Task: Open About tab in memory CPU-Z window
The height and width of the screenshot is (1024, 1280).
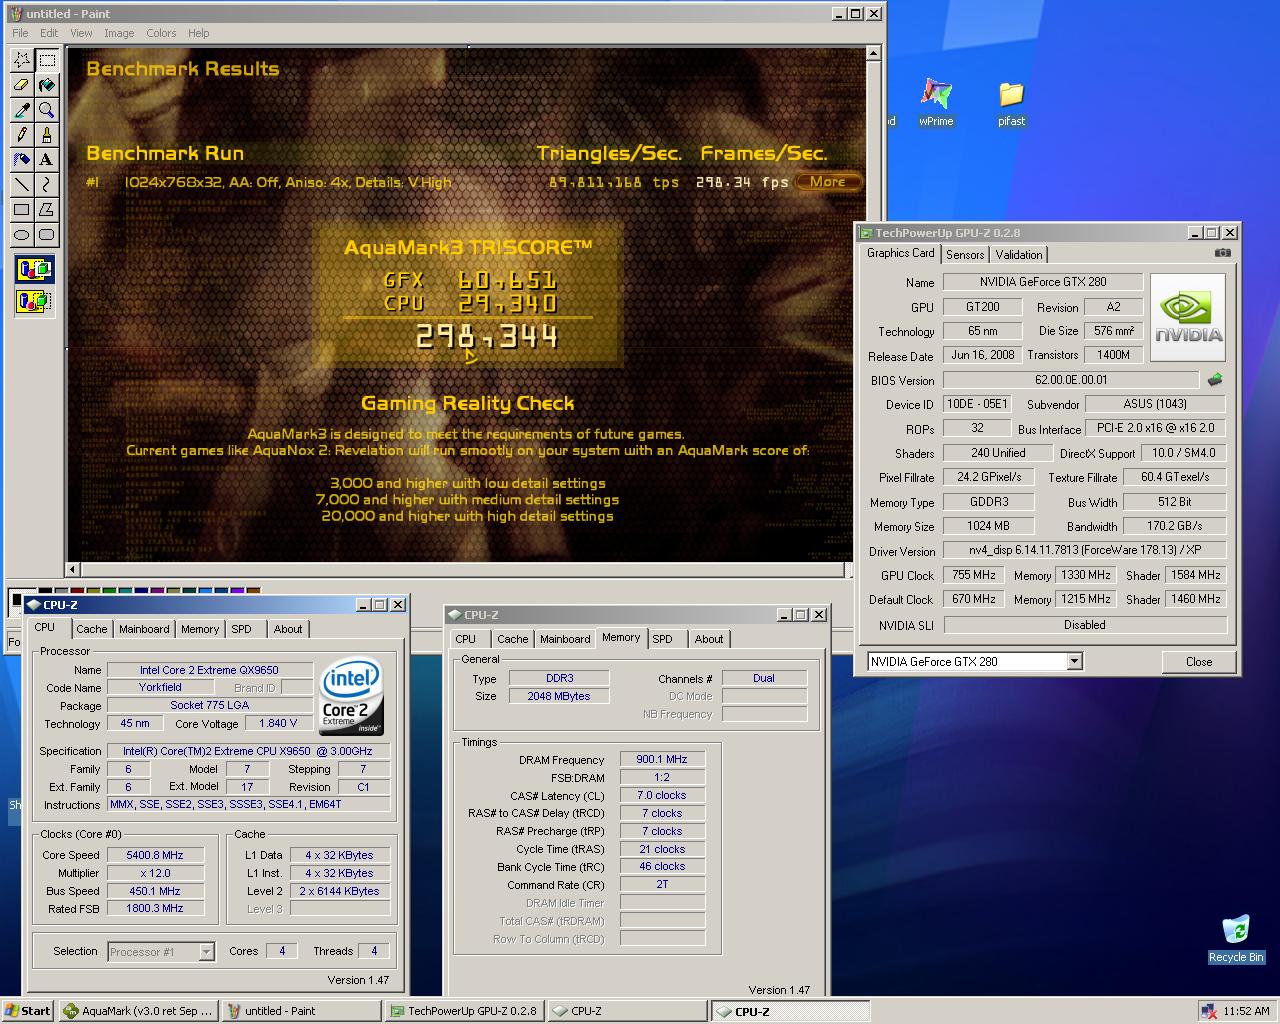Action: 709,639
